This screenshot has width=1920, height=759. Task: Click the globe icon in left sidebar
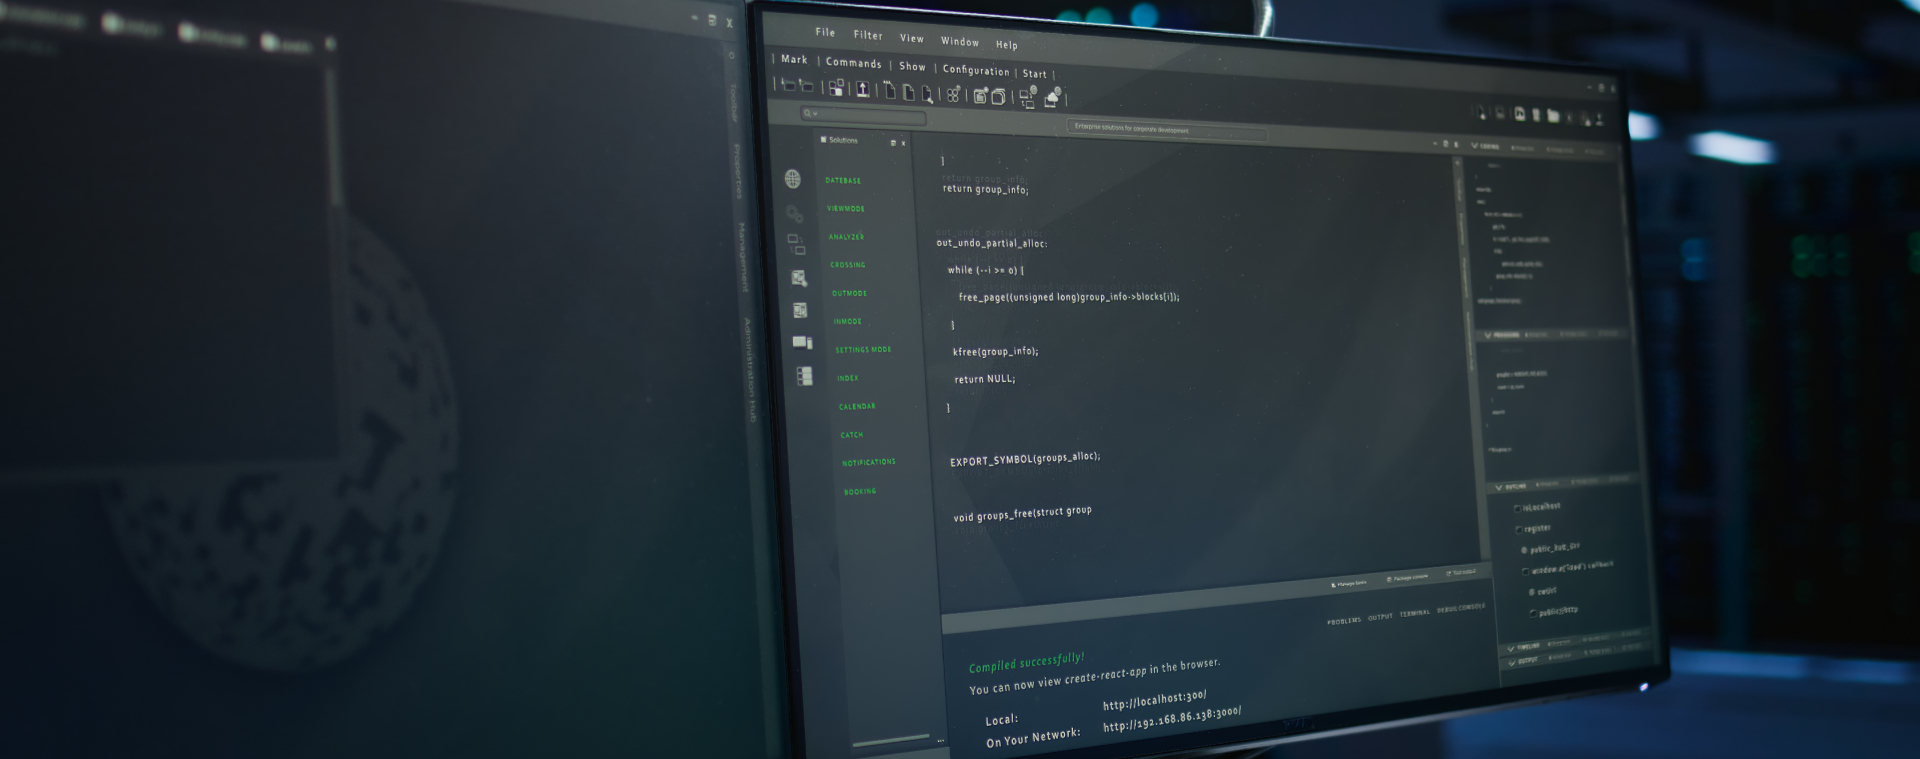[x=792, y=179]
